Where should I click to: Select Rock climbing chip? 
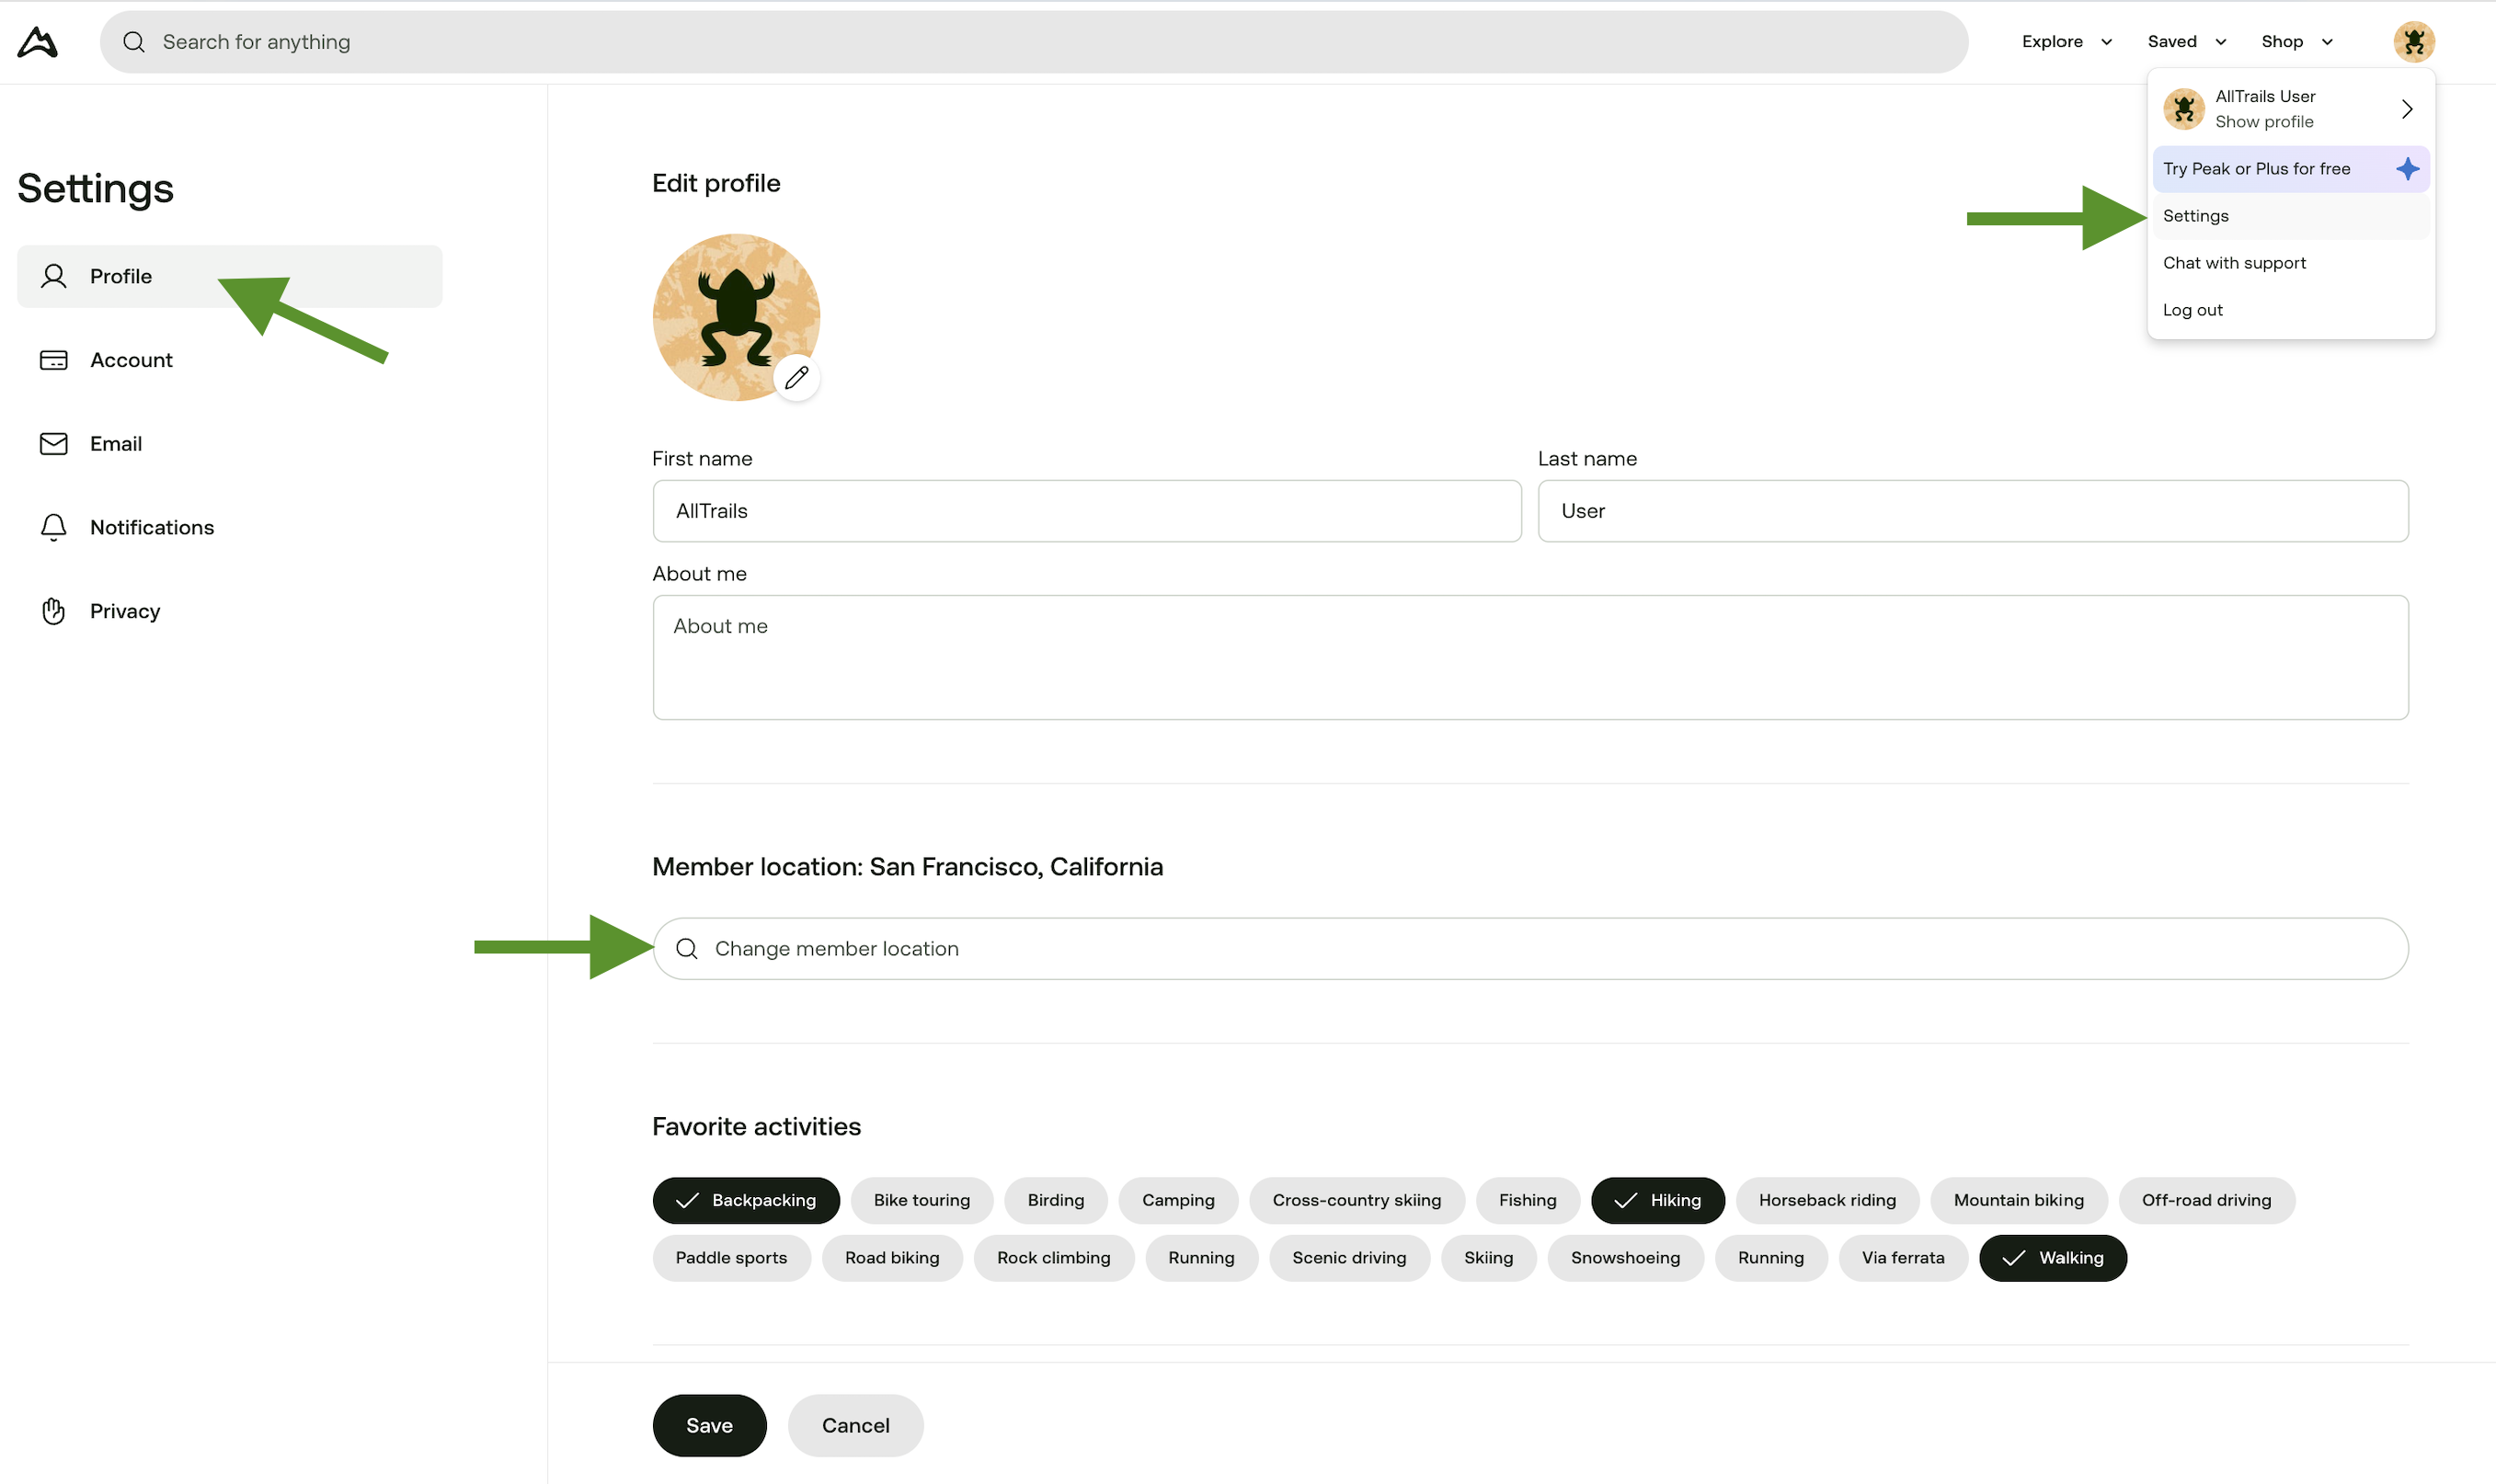click(x=1054, y=1258)
